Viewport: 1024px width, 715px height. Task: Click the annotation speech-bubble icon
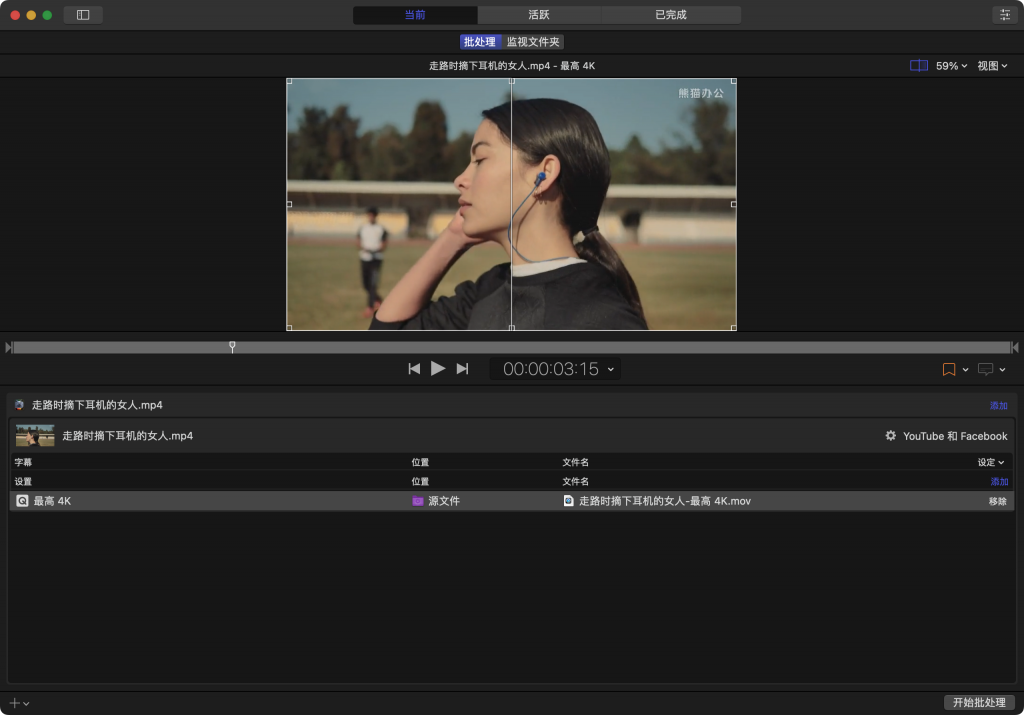986,369
